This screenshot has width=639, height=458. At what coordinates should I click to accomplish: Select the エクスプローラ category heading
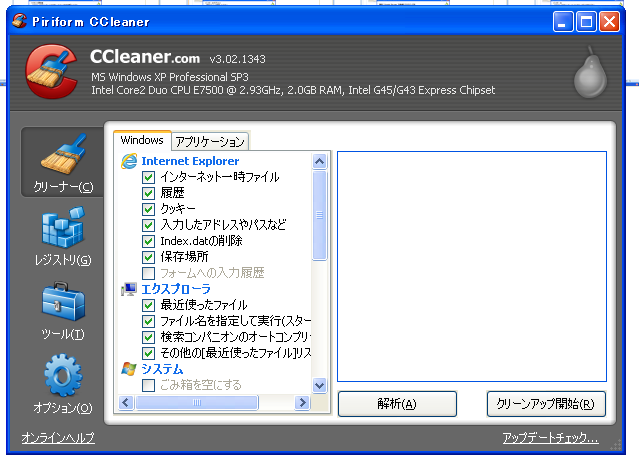pyautogui.click(x=176, y=289)
